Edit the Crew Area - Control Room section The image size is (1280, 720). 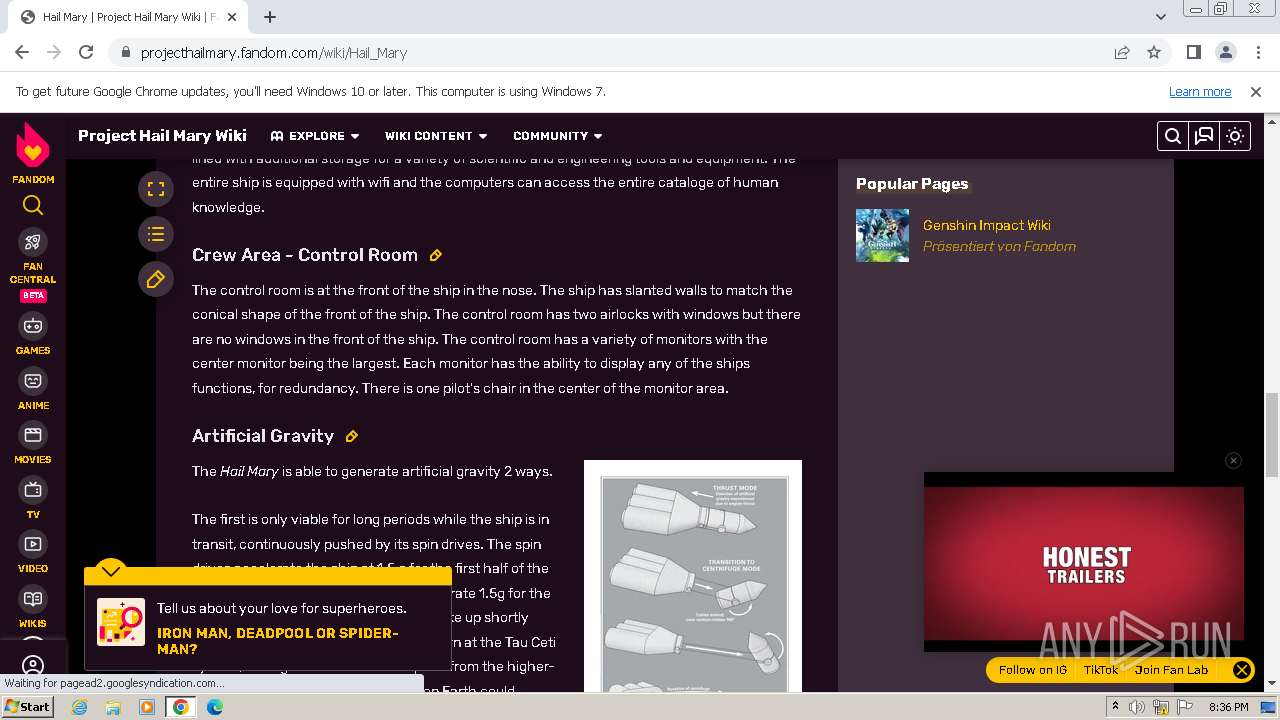click(x=436, y=255)
